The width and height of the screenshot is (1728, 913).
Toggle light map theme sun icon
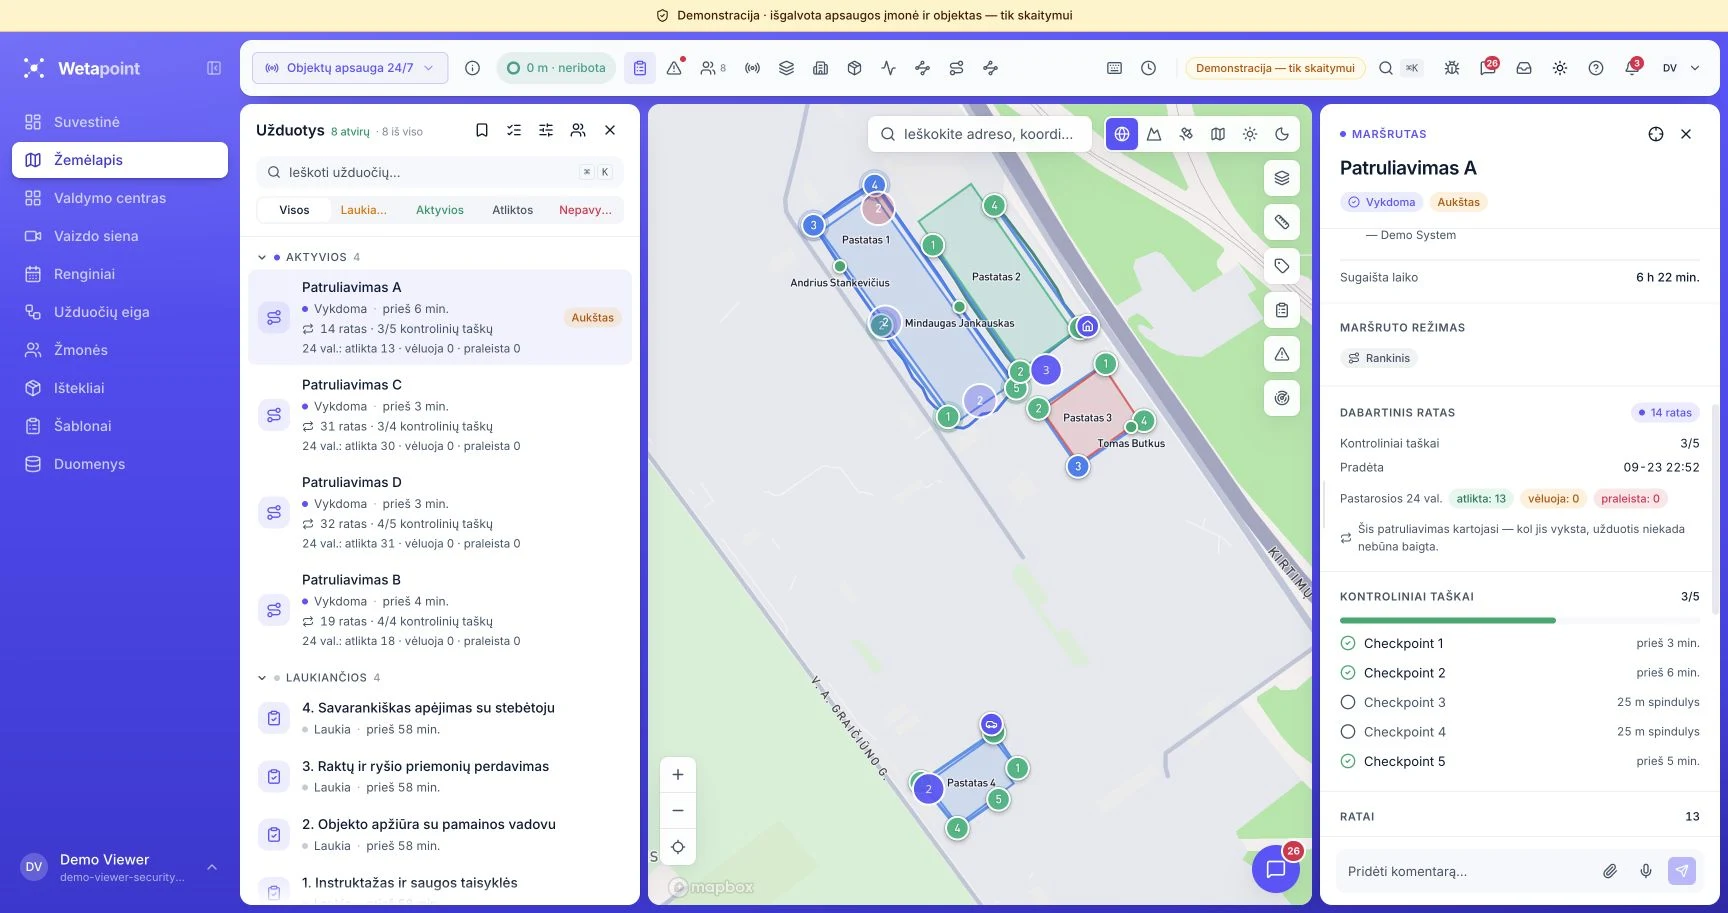click(x=1250, y=134)
